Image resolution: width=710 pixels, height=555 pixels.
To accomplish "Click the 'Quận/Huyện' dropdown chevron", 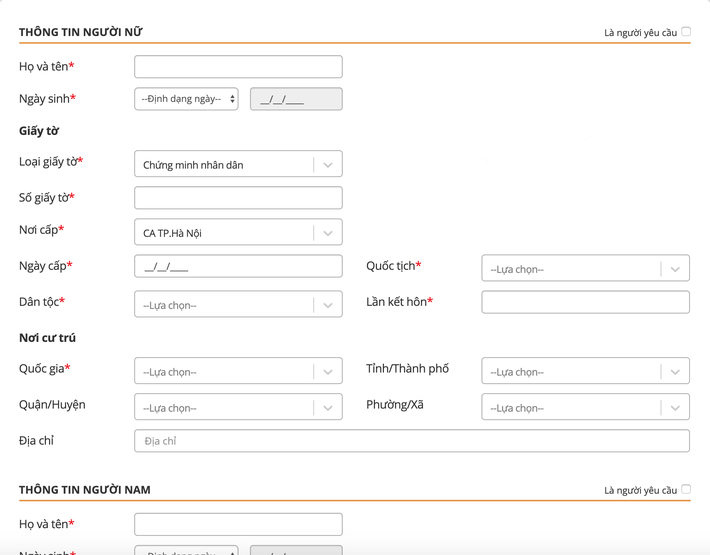I will (328, 408).
